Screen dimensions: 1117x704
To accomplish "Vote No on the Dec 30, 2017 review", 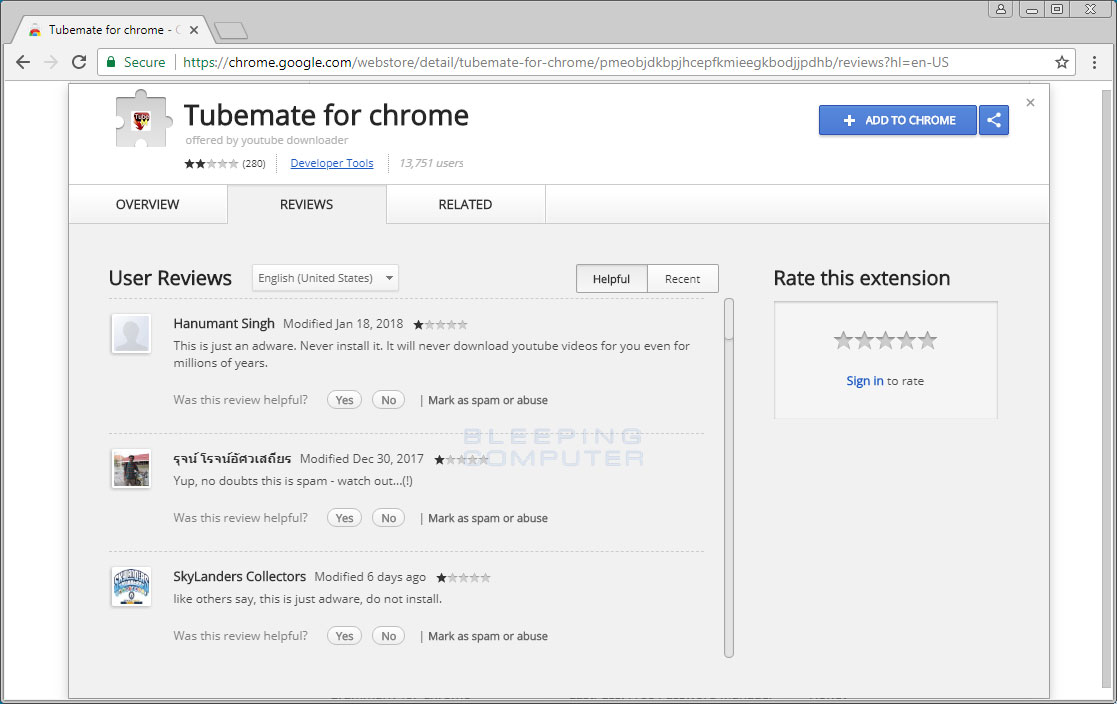I will [x=388, y=518].
